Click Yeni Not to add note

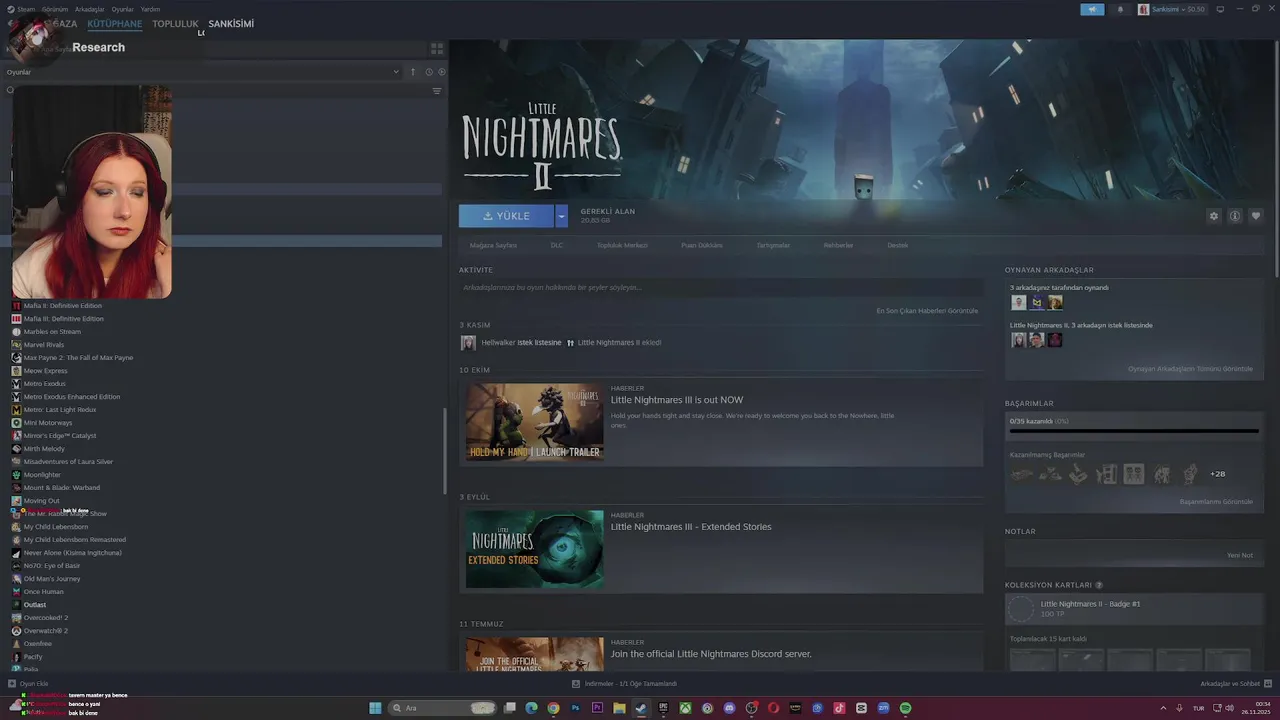[x=1240, y=555]
